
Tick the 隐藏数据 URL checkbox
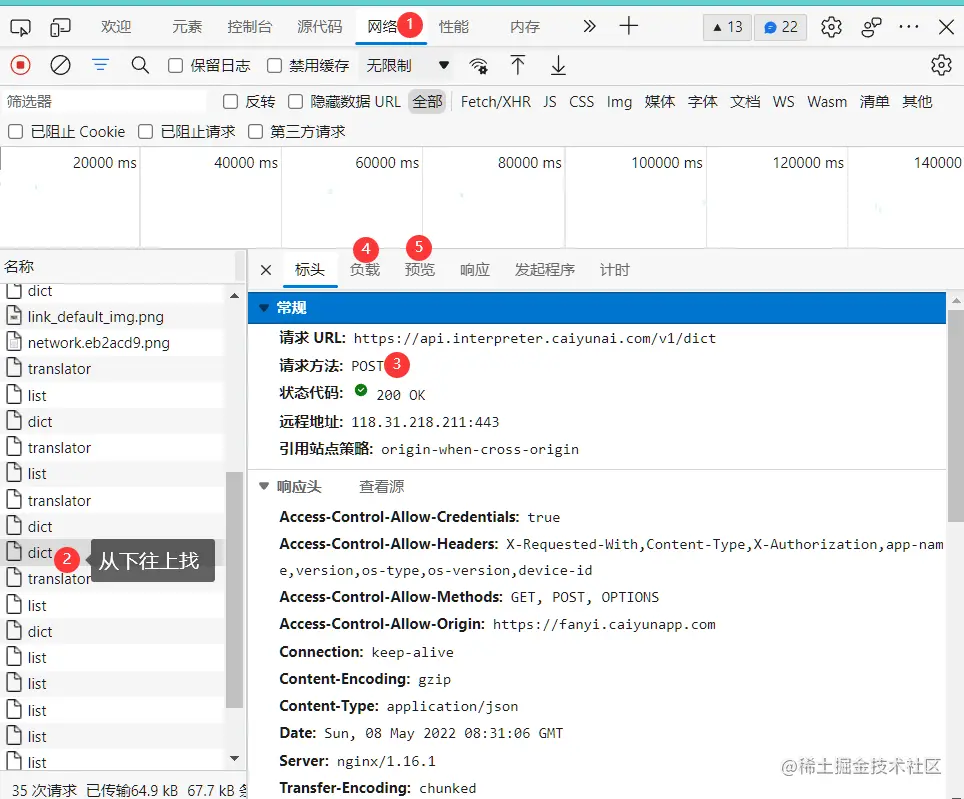(296, 101)
